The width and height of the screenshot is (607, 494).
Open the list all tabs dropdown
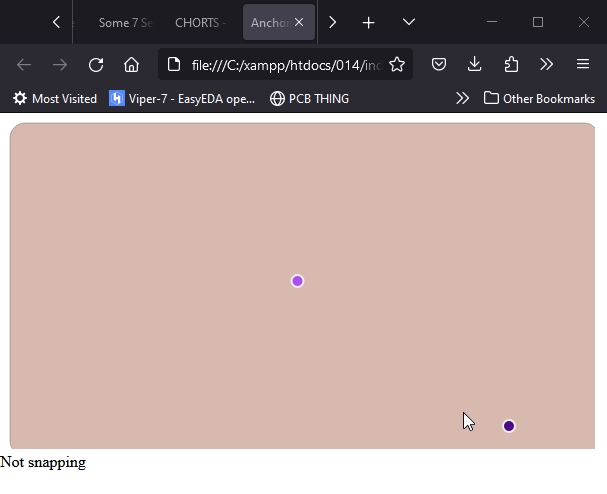pos(409,22)
